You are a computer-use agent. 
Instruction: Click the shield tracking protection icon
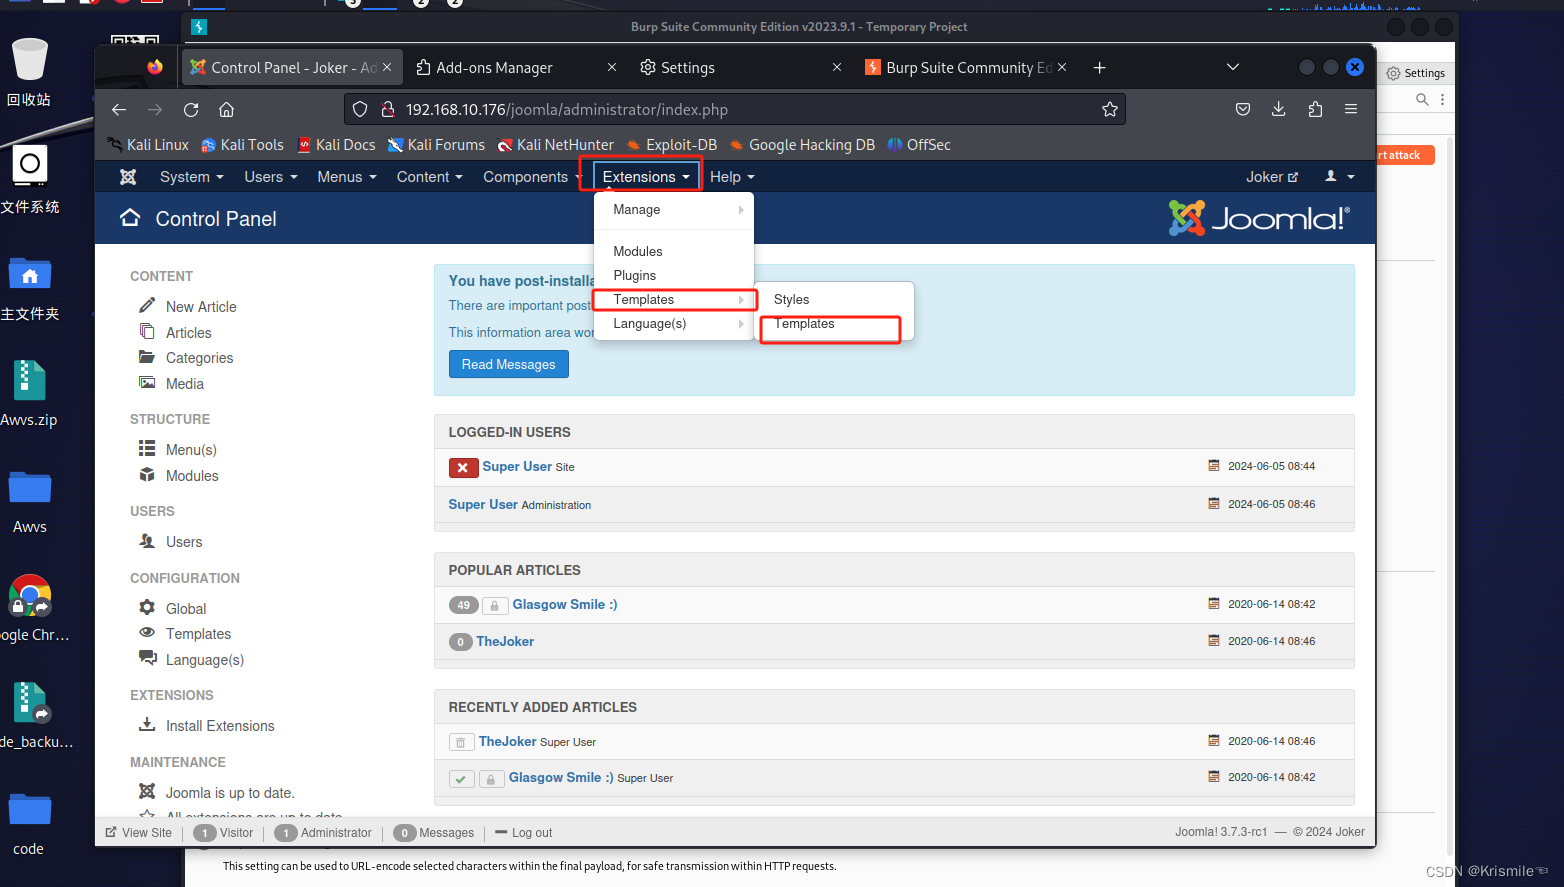[x=360, y=110]
